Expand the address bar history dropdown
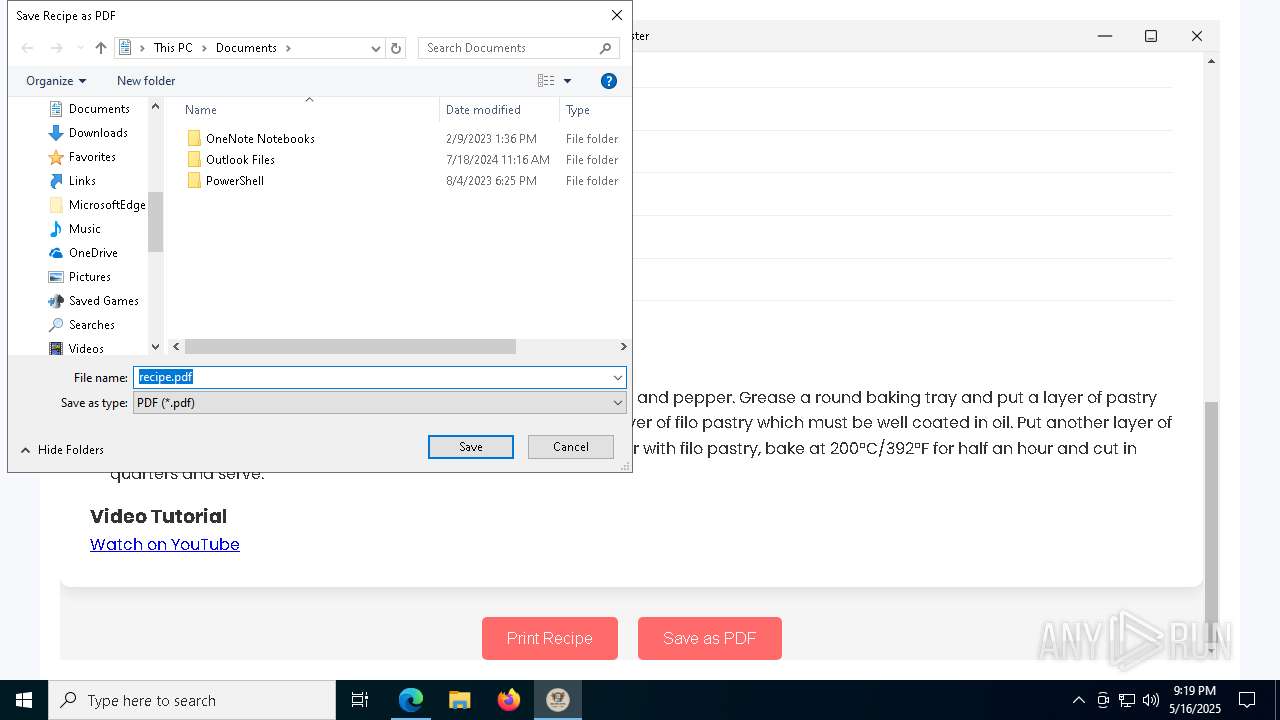Screen dimensions: 1280x720 tap(376, 48)
